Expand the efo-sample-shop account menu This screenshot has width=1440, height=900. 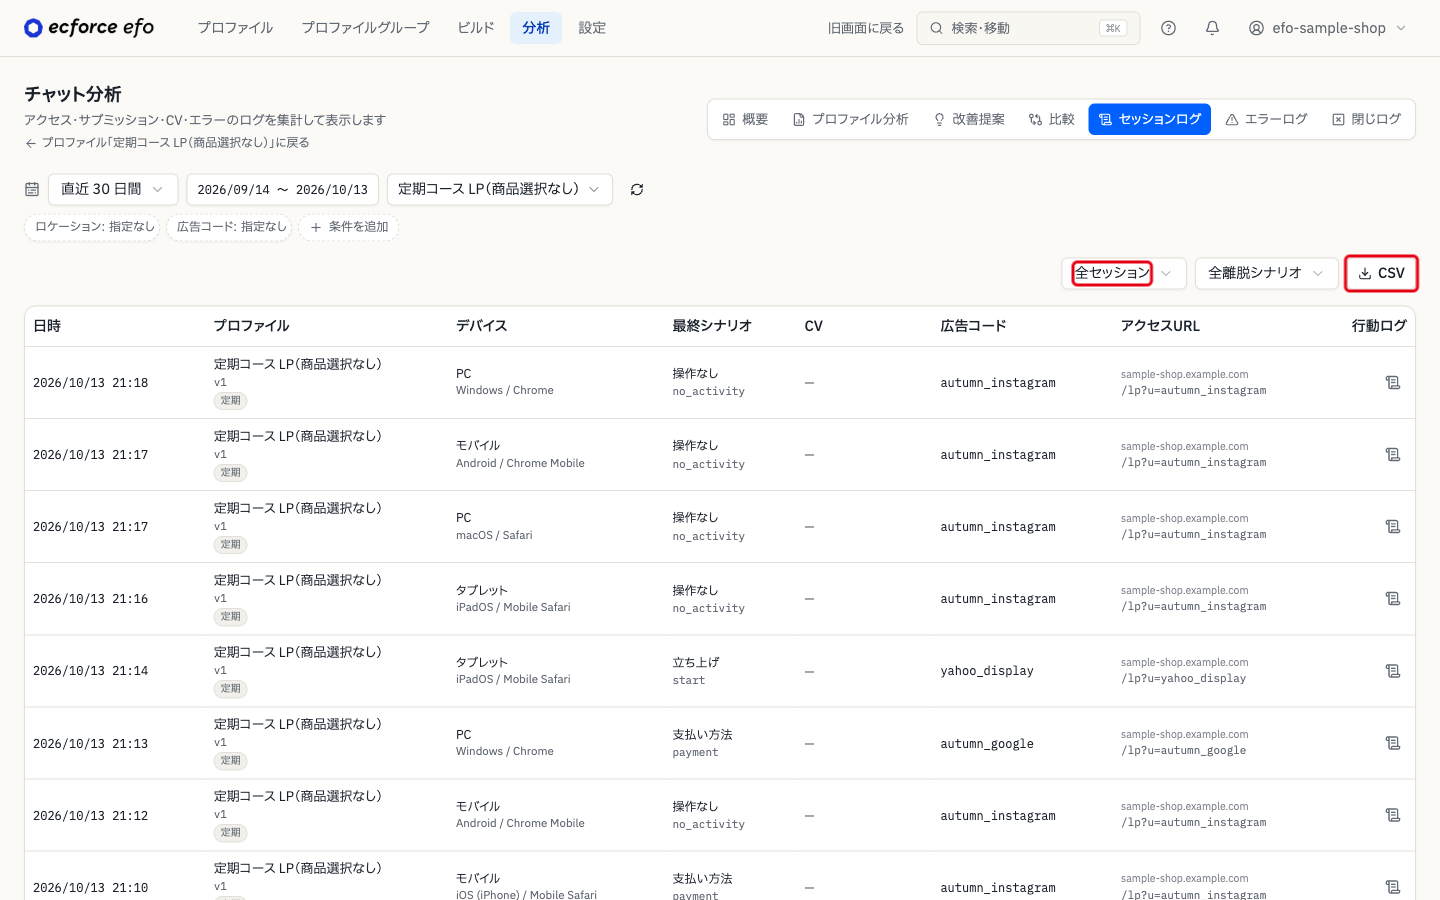(x=1327, y=28)
